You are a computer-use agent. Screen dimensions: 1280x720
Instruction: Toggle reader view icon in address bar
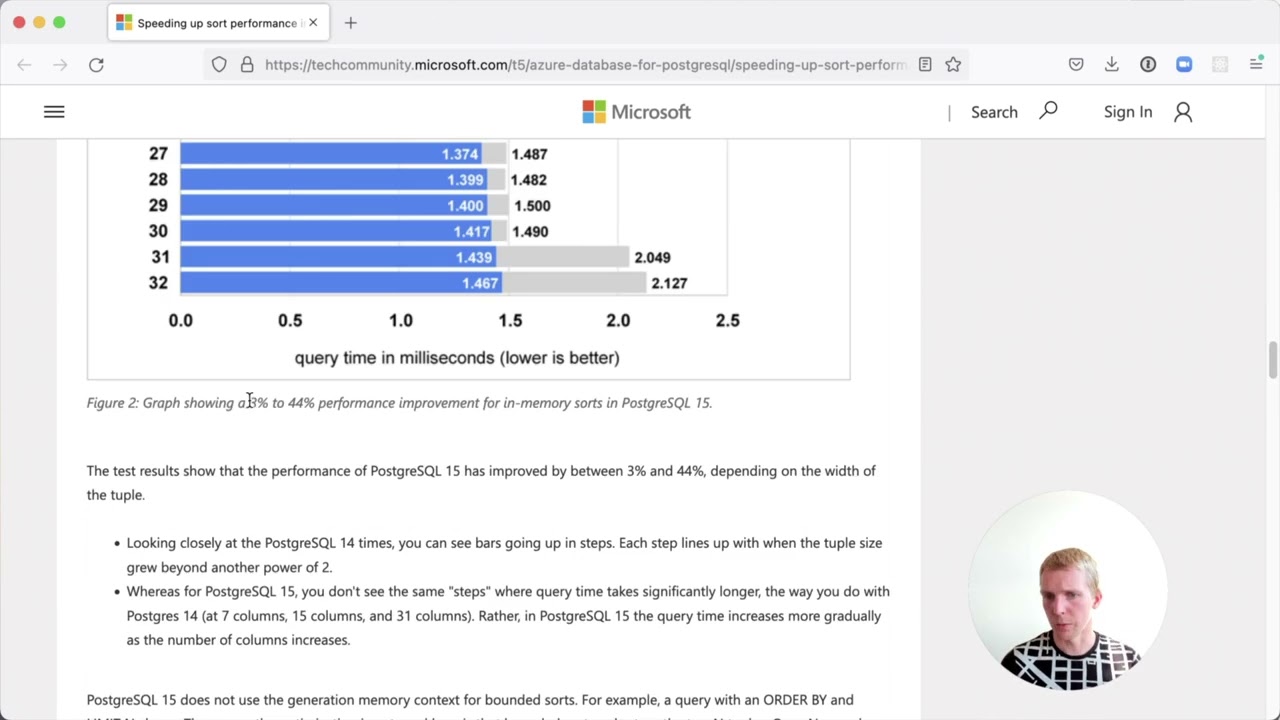tap(925, 65)
